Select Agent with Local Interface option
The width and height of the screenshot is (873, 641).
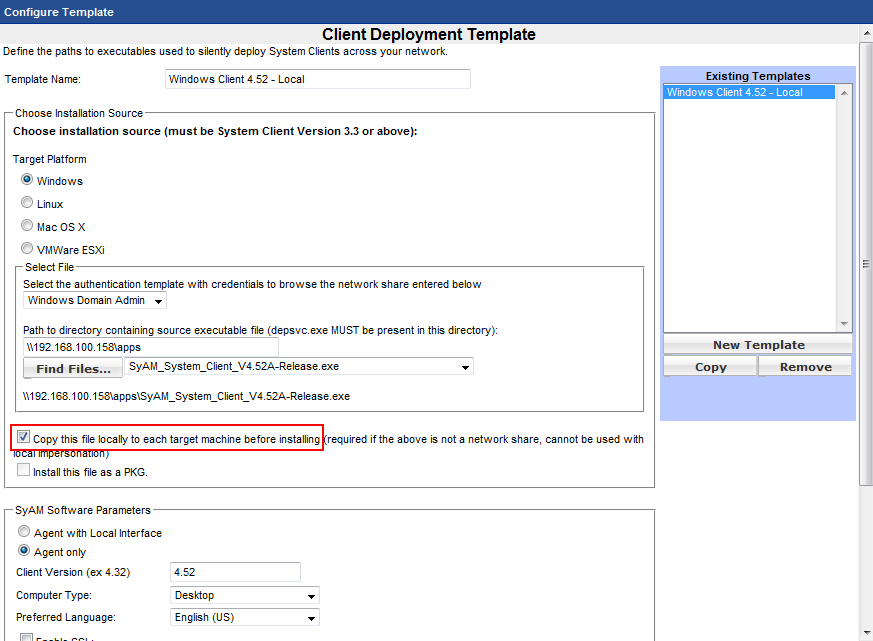point(25,533)
